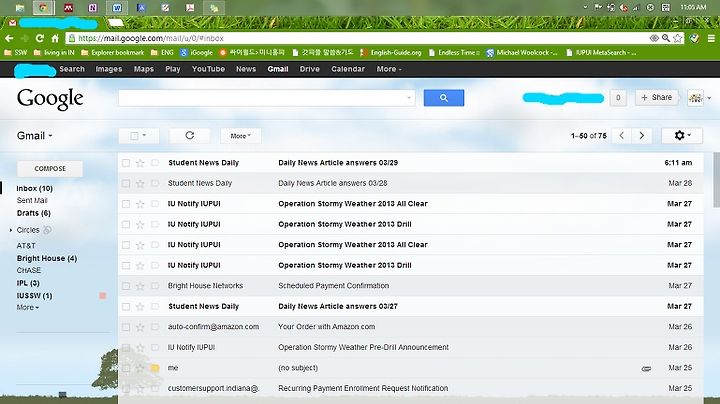Select checkbox for Student News Daily 03/28
This screenshot has height=404, width=720.
126,183
